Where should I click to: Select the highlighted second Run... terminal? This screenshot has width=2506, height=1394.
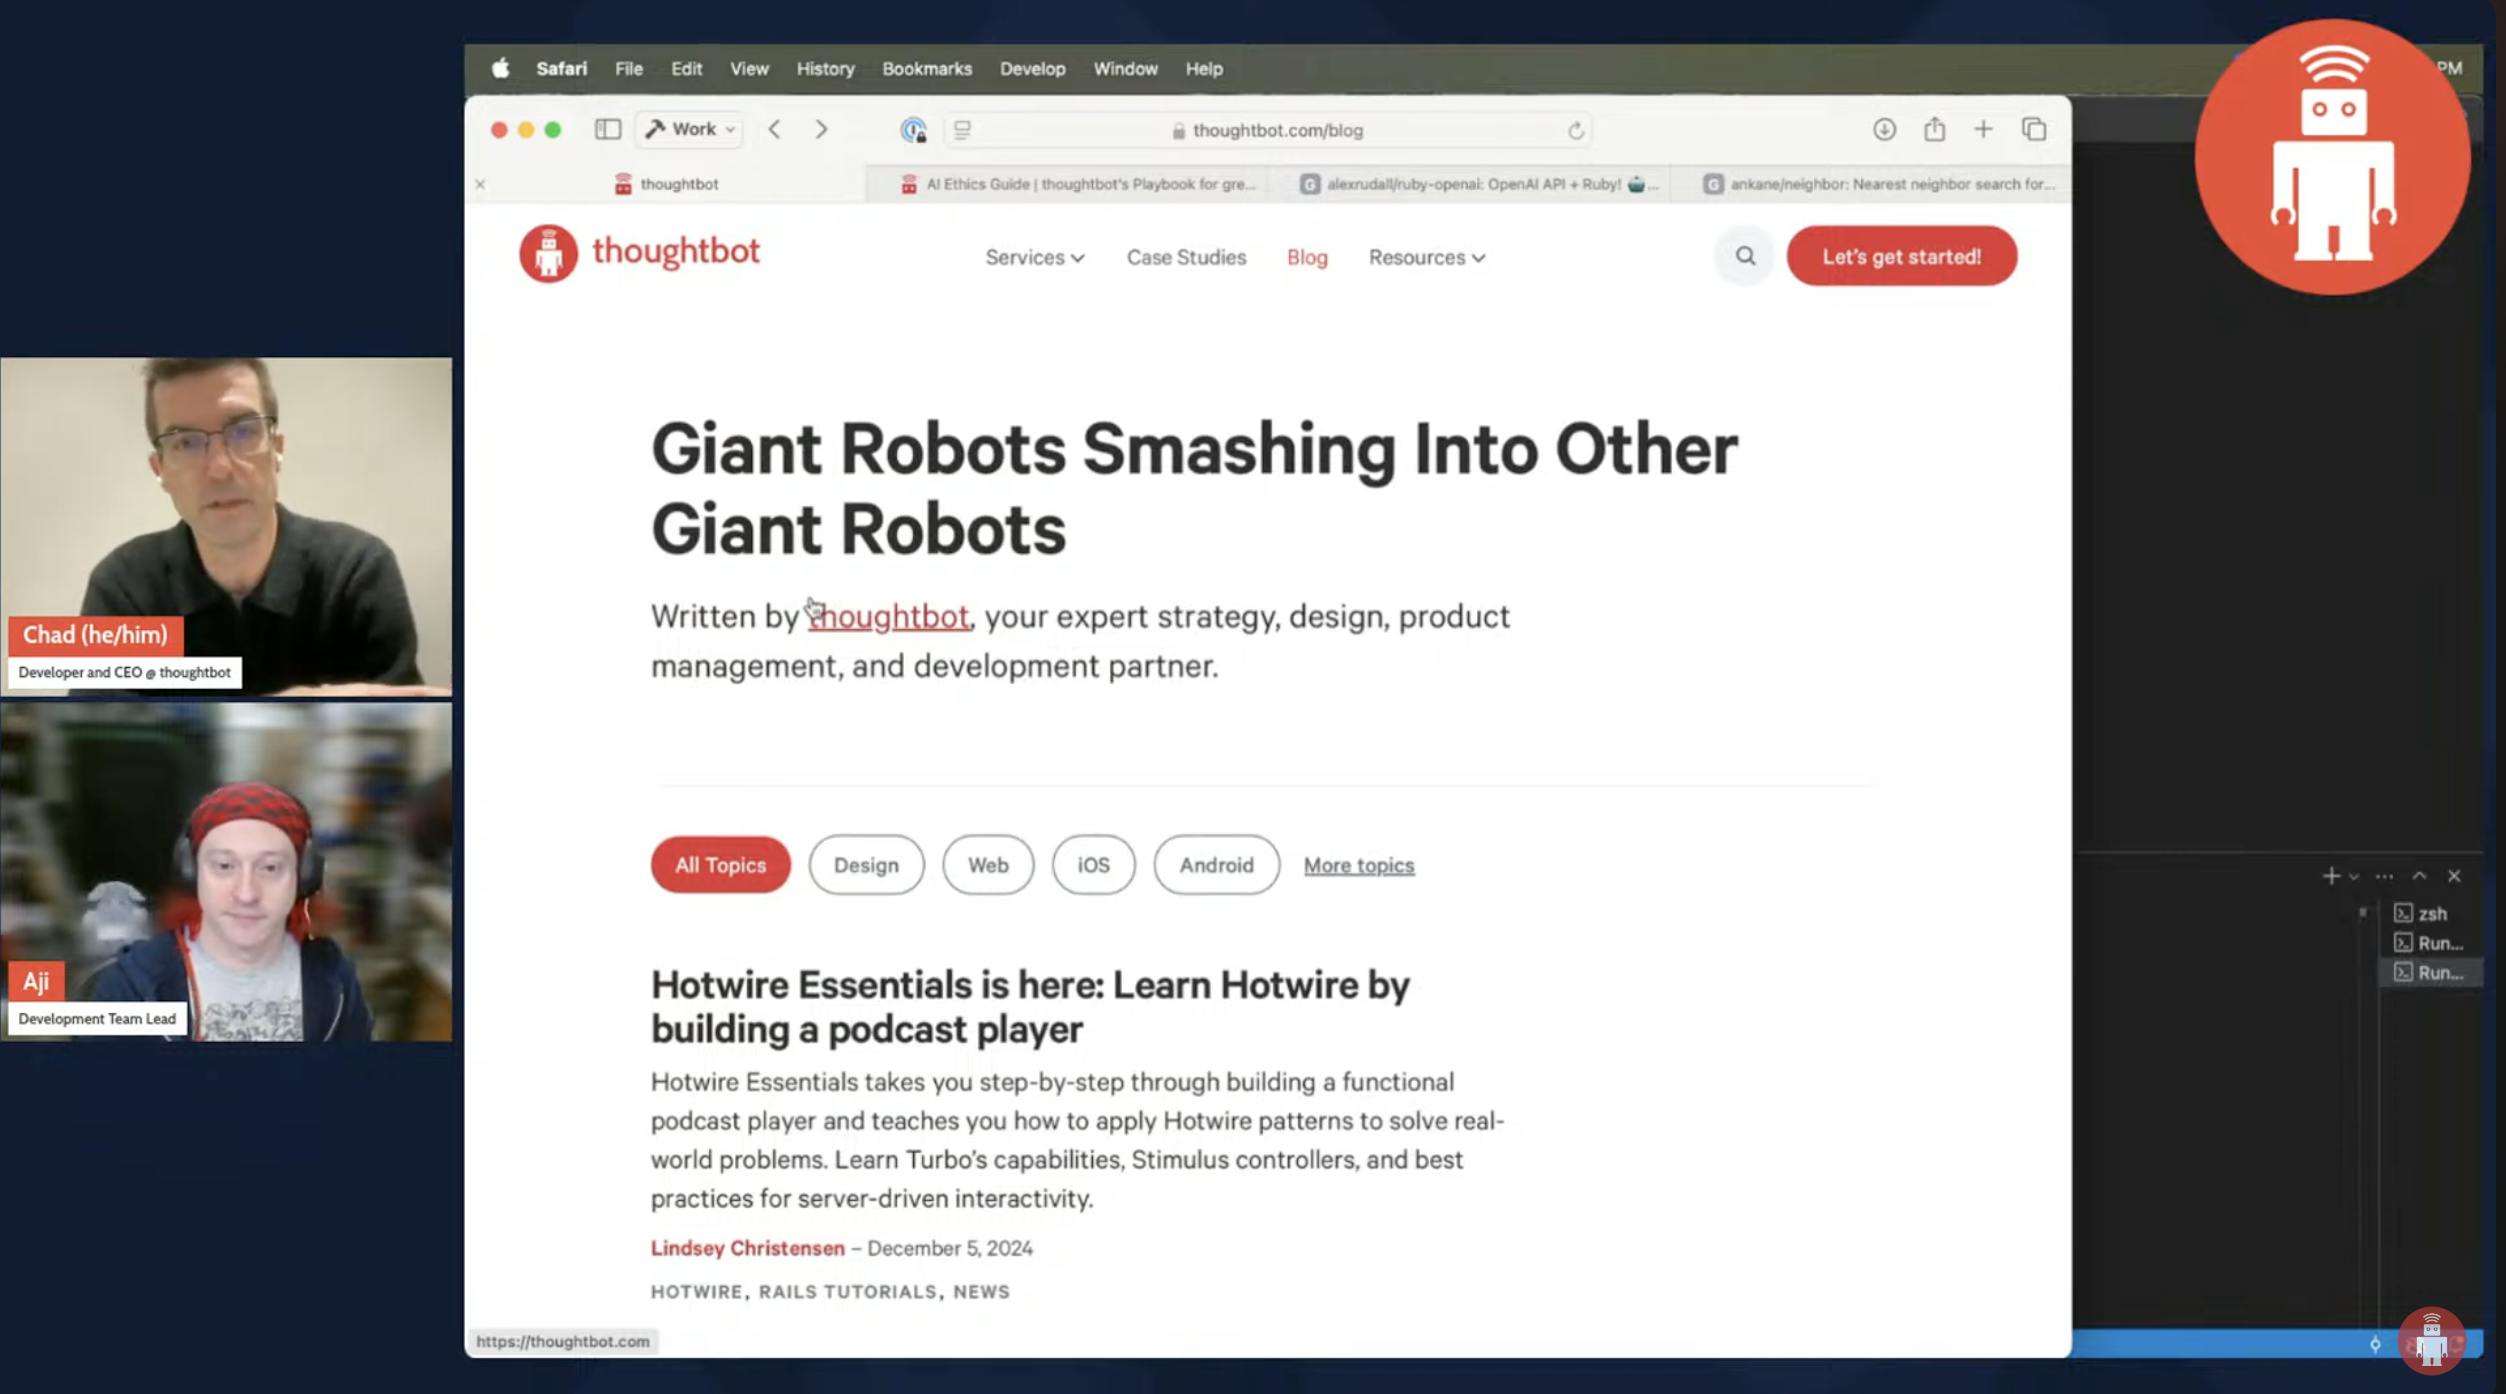coord(2431,972)
